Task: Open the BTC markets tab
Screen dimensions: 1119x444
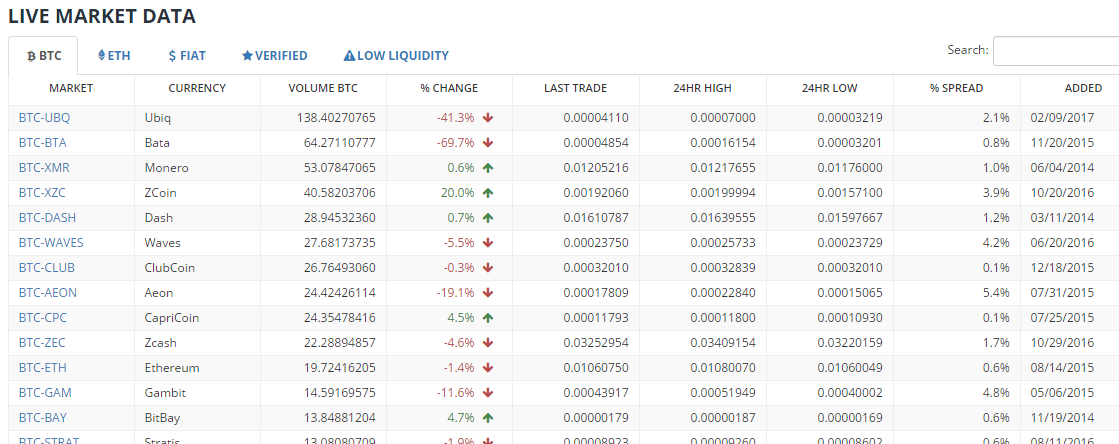Action: [x=44, y=56]
